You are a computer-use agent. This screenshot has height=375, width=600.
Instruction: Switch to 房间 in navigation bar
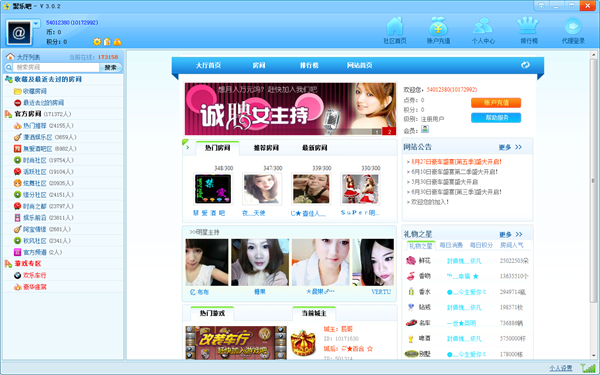tap(259, 65)
